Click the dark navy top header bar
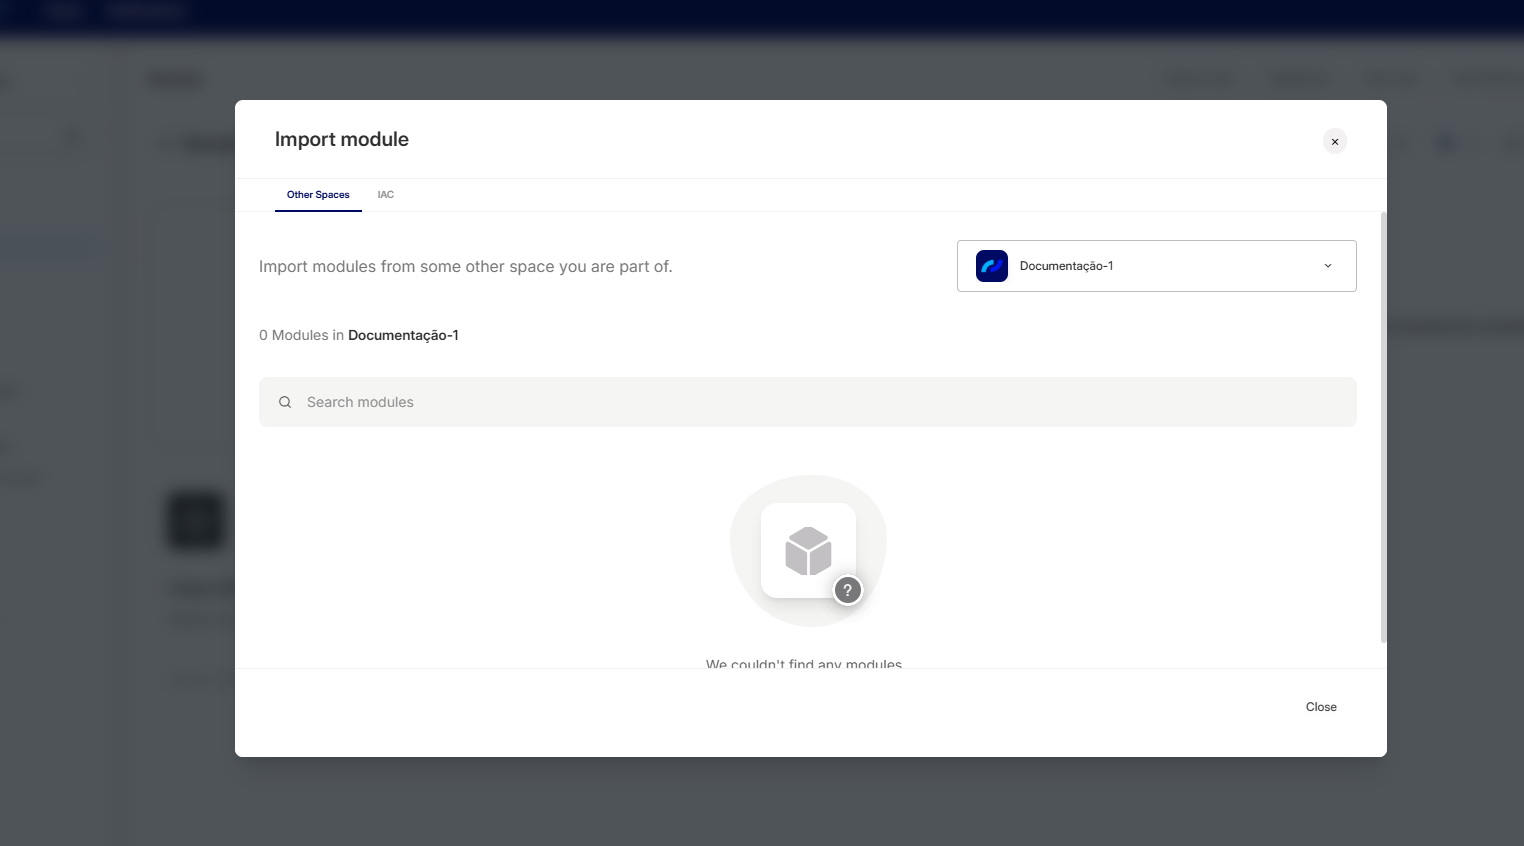 (760, 14)
